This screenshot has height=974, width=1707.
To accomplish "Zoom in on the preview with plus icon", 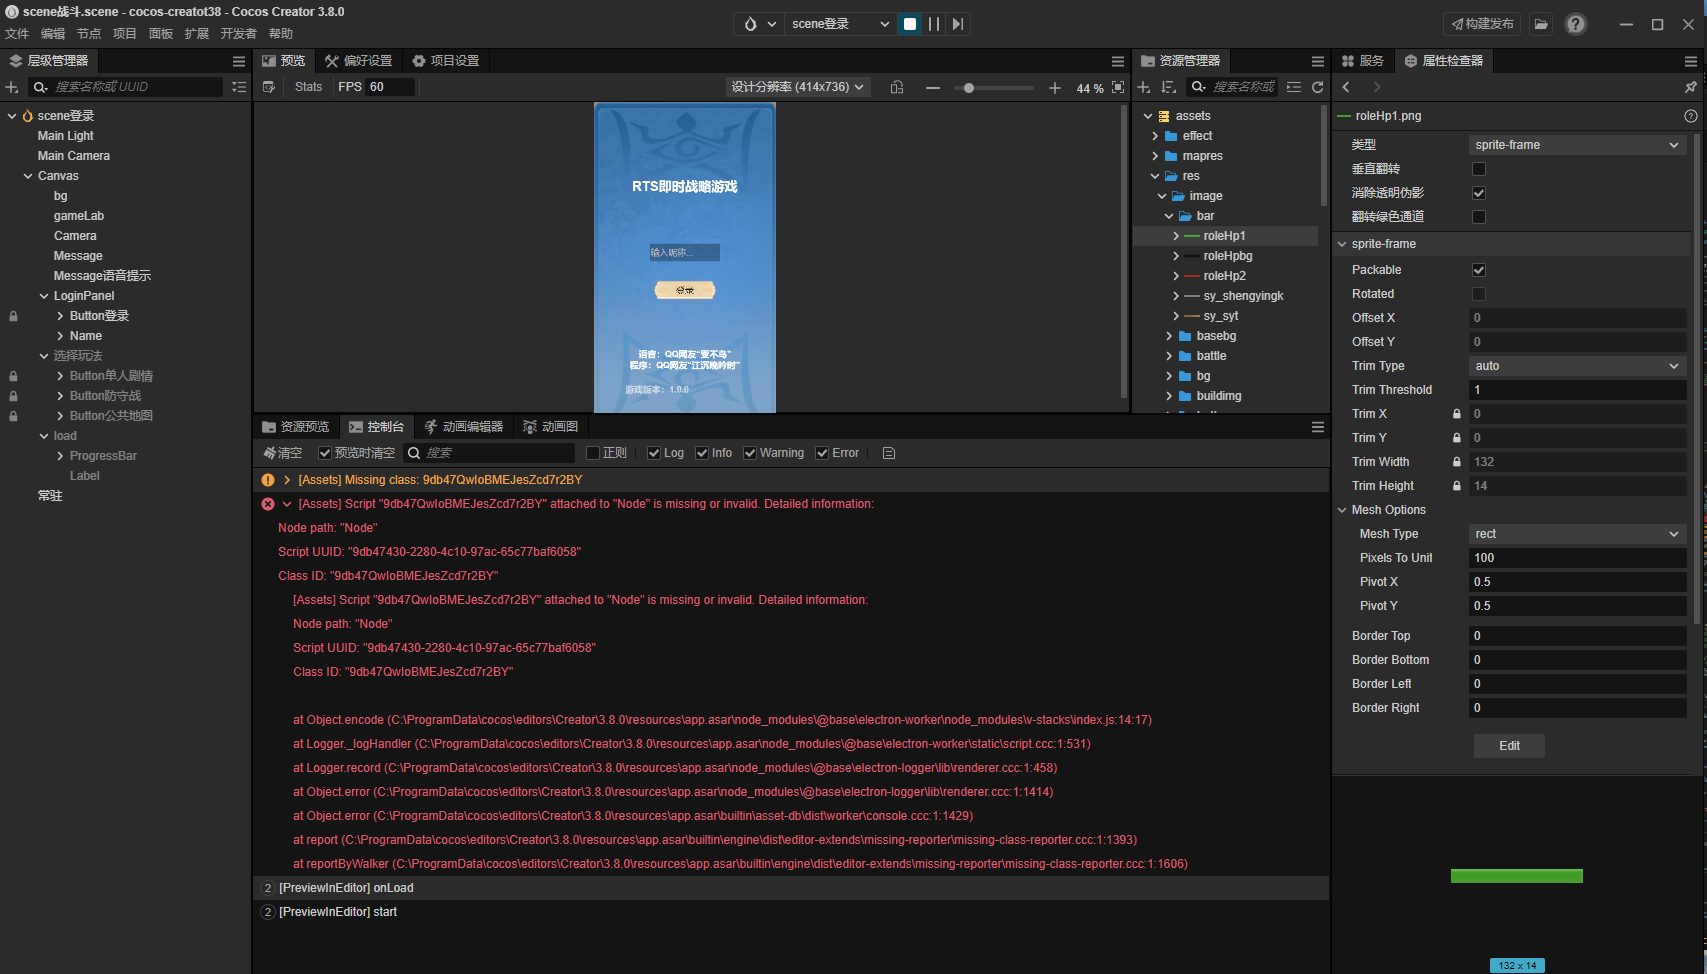I will (1055, 88).
